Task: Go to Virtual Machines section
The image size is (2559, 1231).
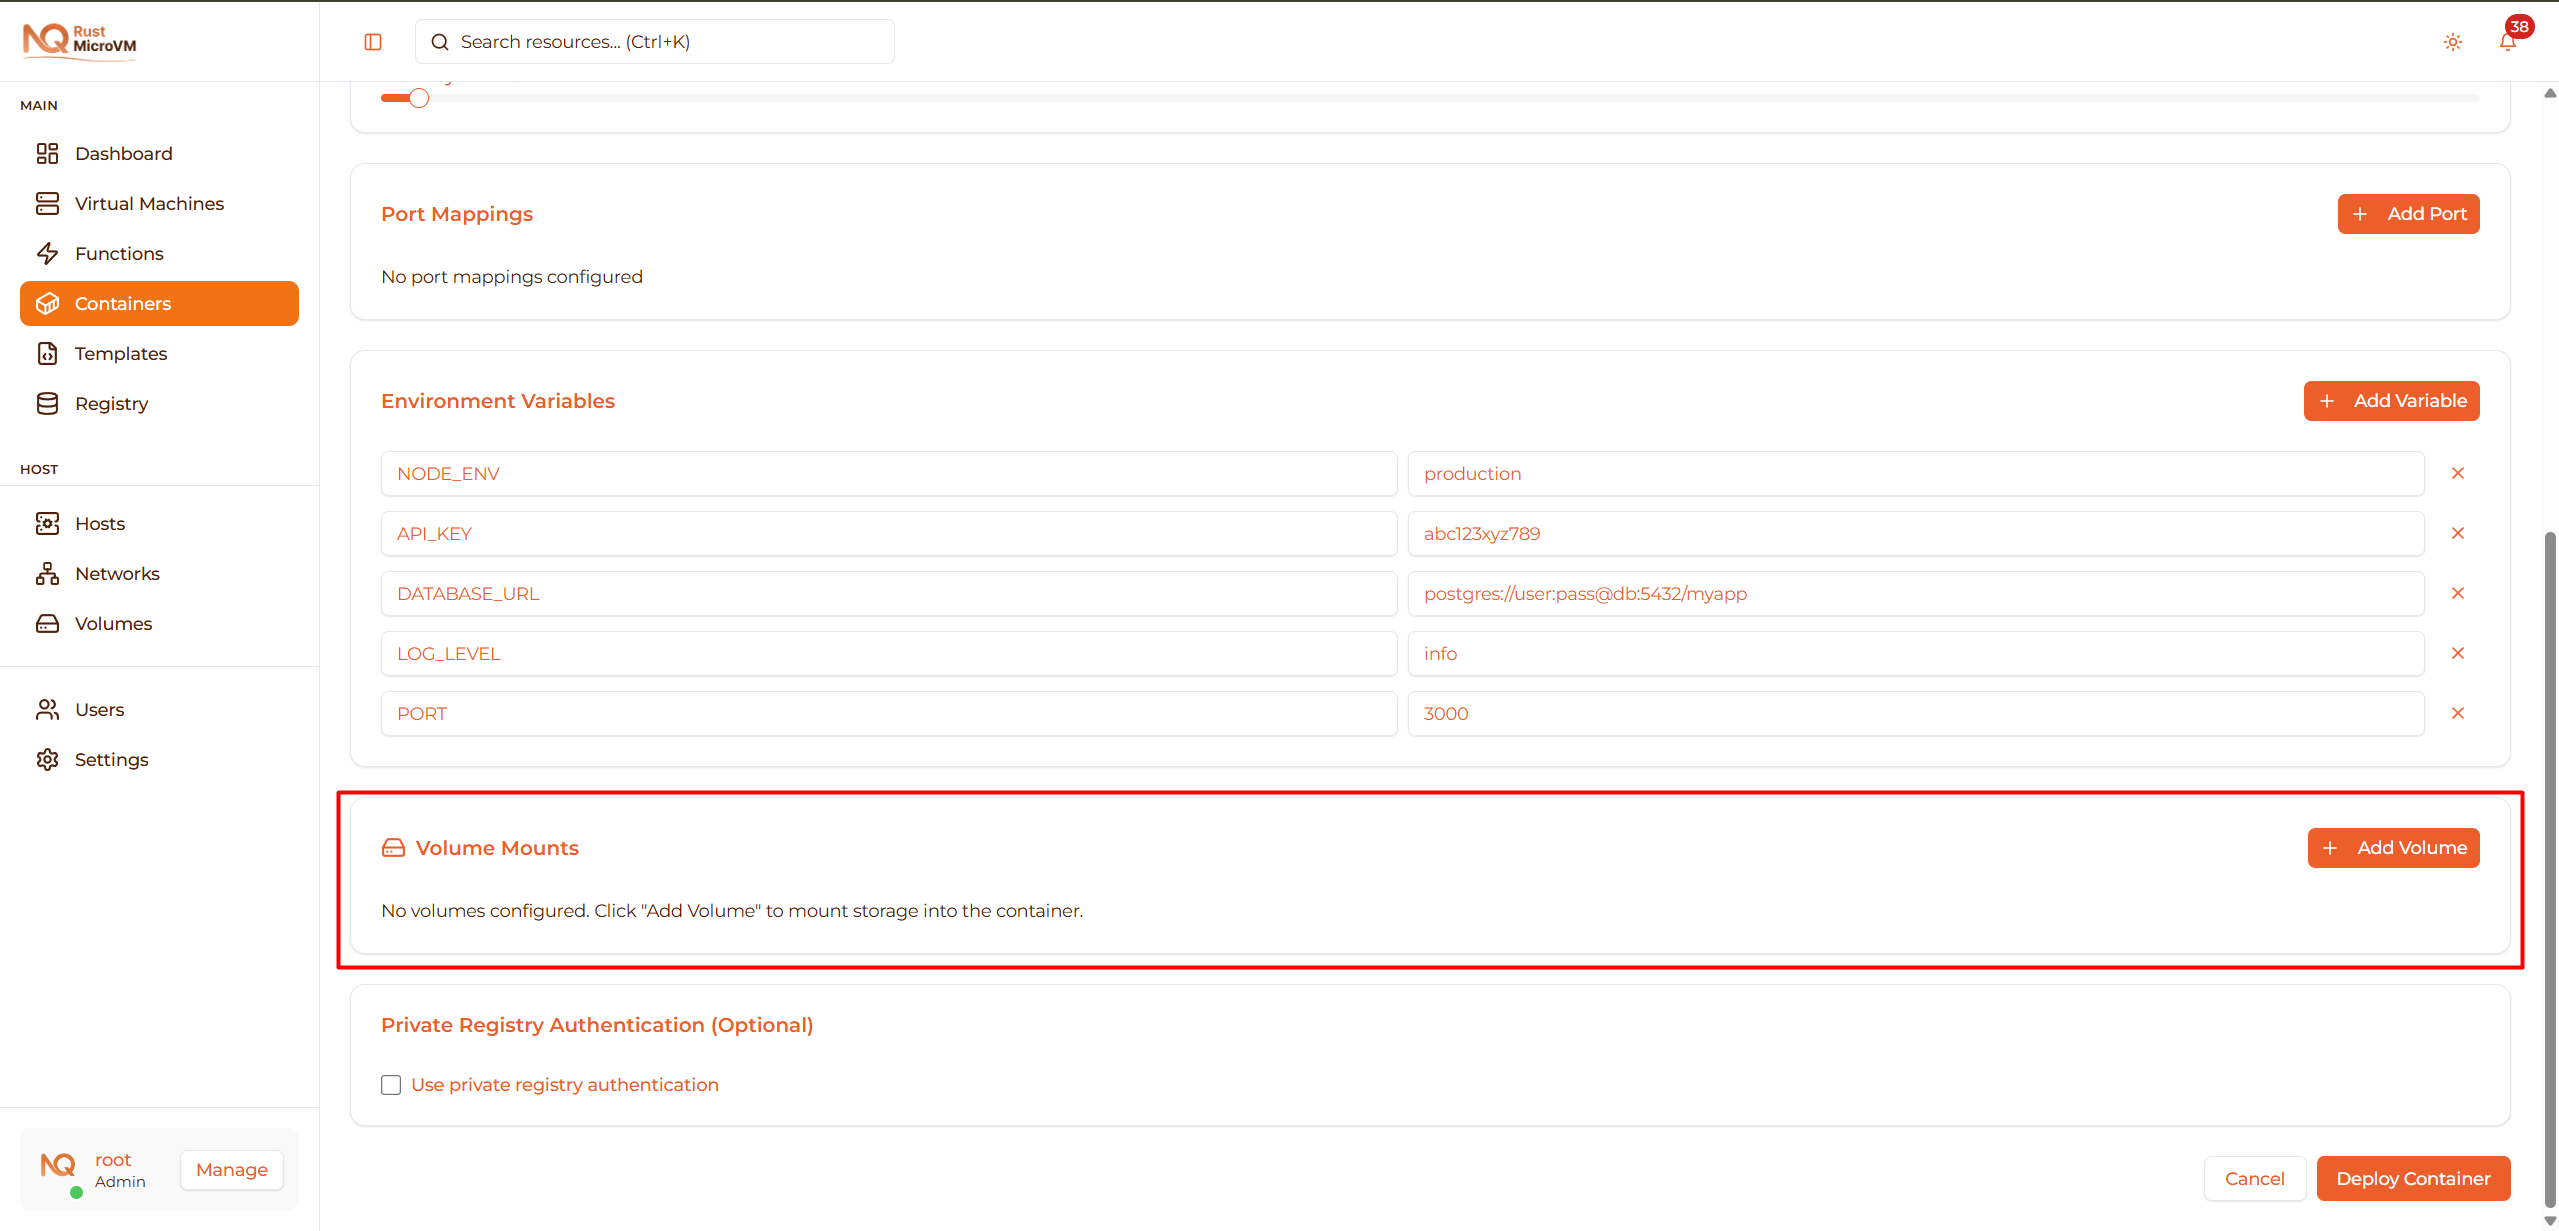Action: 149,203
